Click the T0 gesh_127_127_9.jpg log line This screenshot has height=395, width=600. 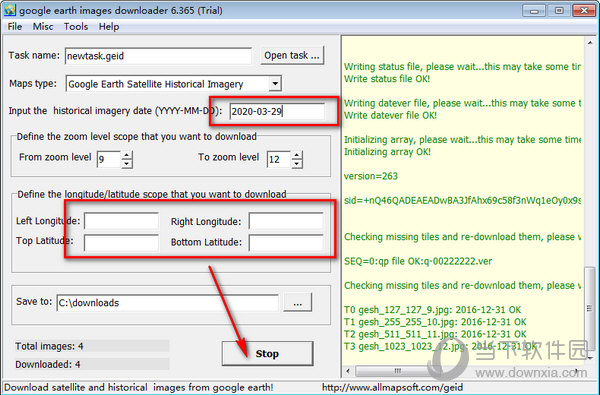[432, 309]
